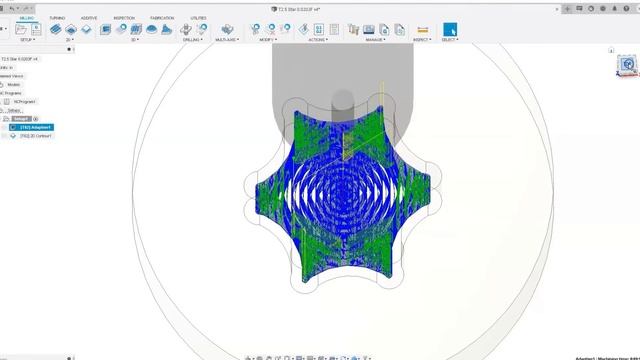Click the third Manage group library icon
This screenshot has width=640, height=360.
click(x=384, y=29)
